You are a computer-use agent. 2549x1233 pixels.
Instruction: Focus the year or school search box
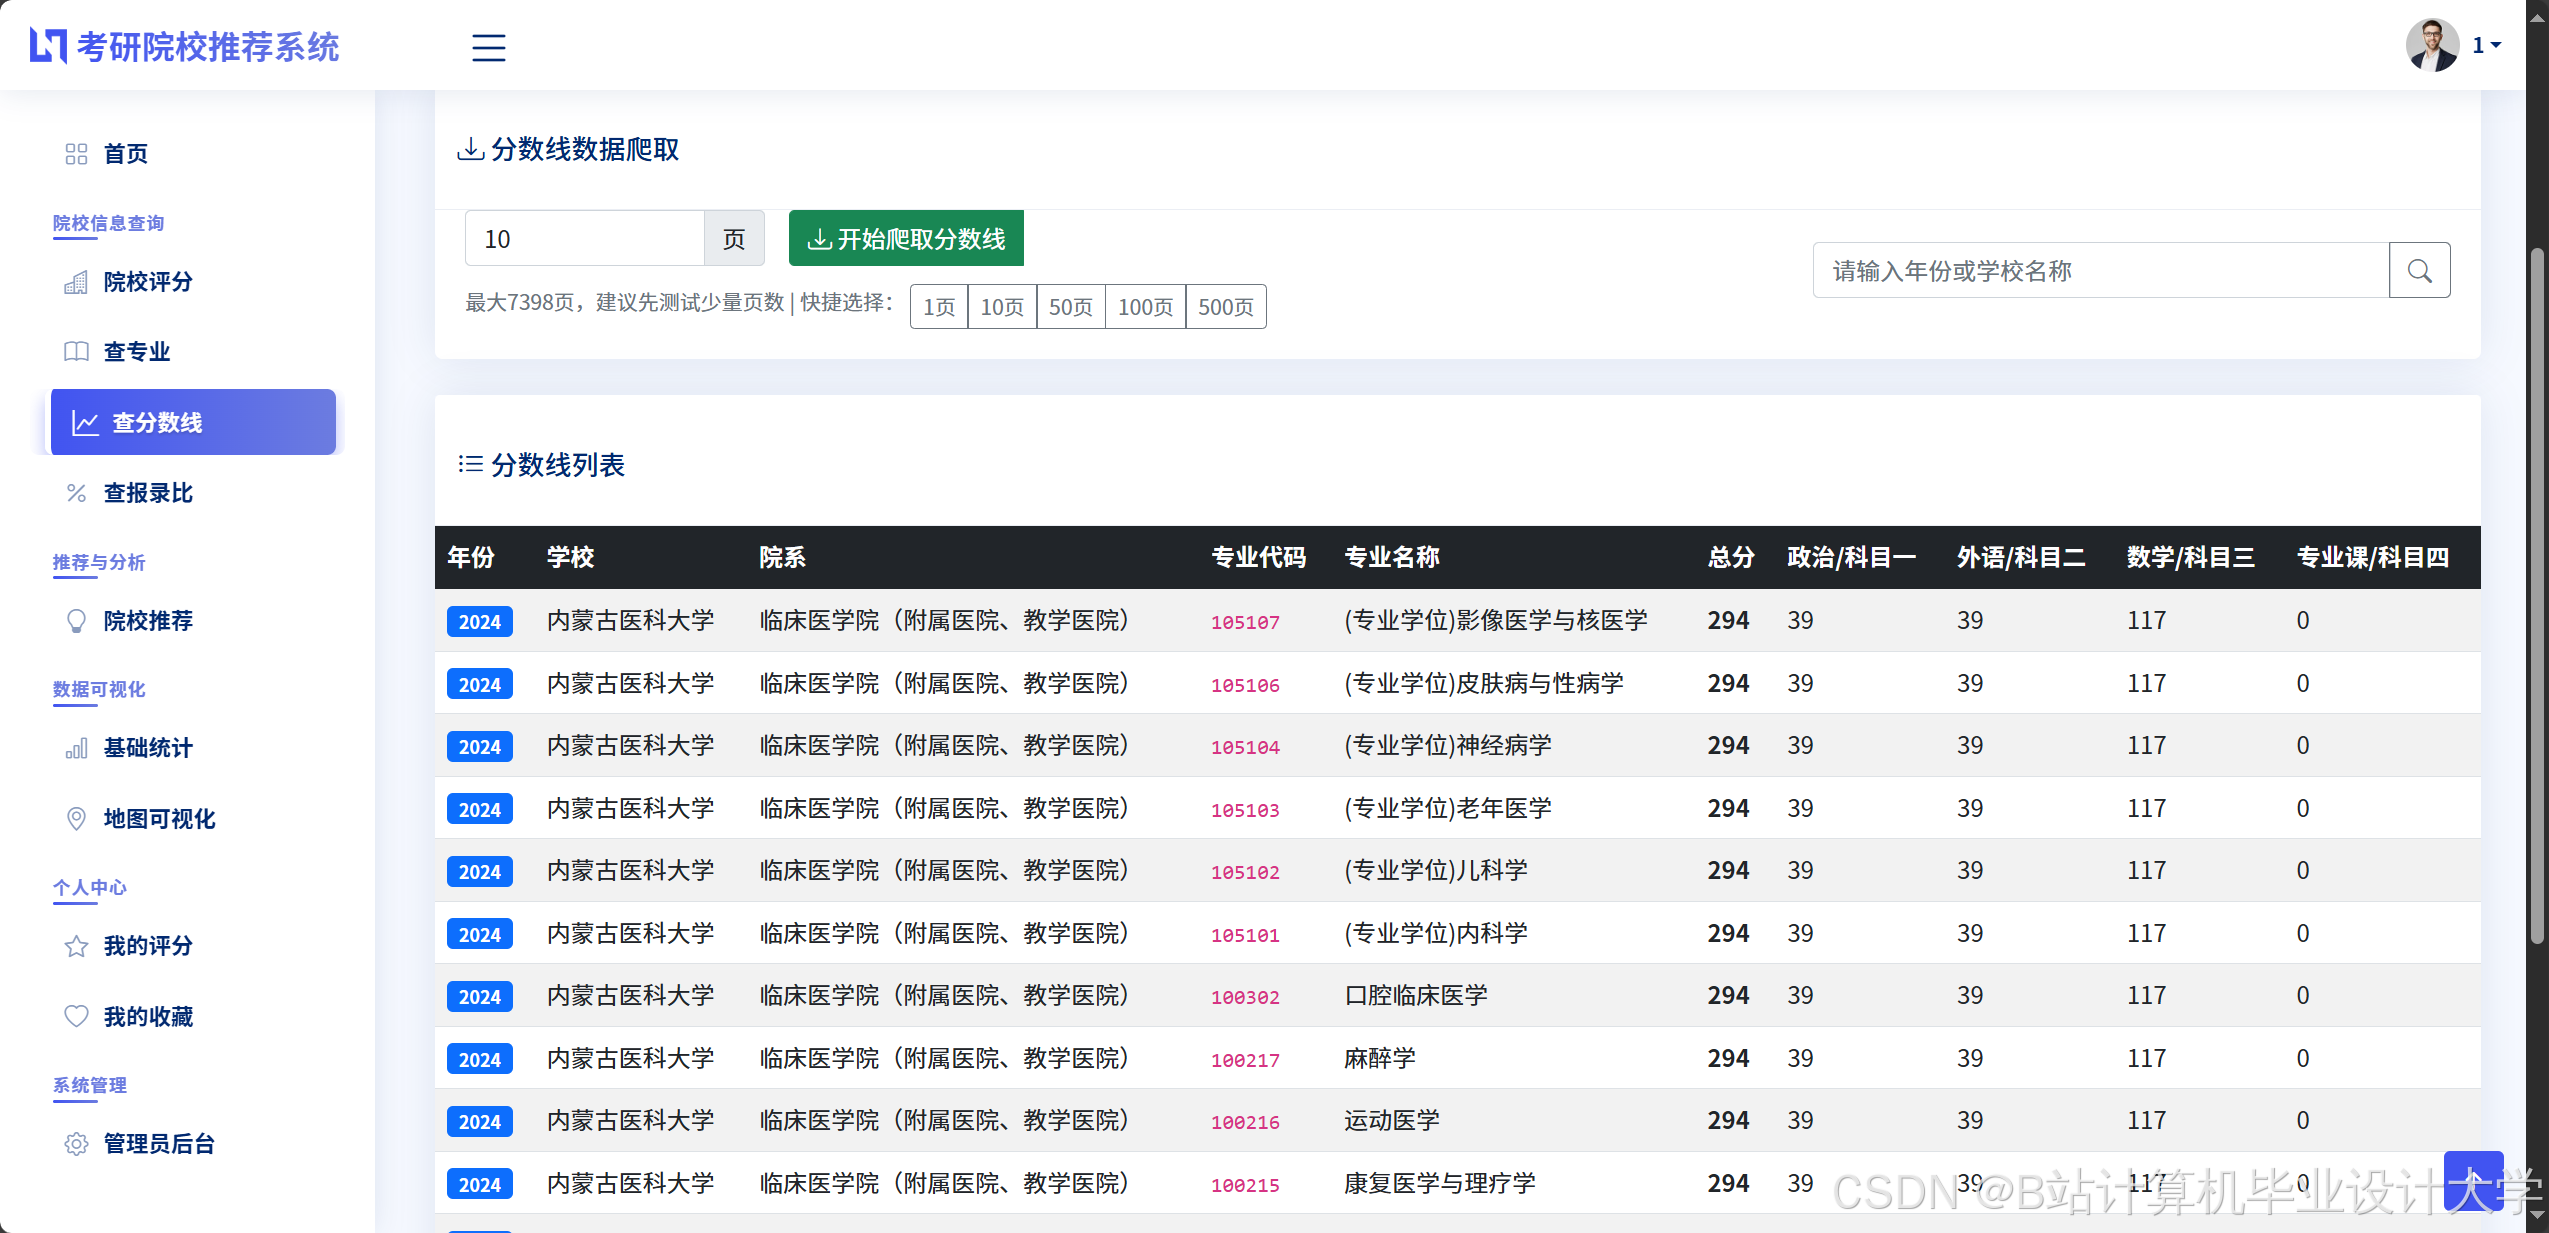[x=2100, y=271]
